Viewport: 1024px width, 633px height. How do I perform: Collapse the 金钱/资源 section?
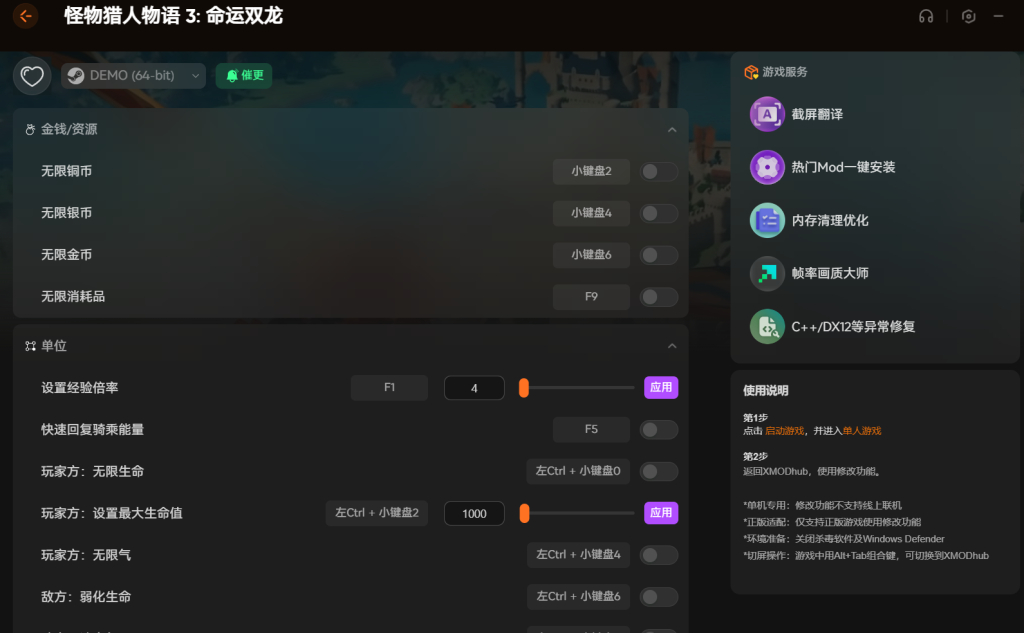click(672, 130)
